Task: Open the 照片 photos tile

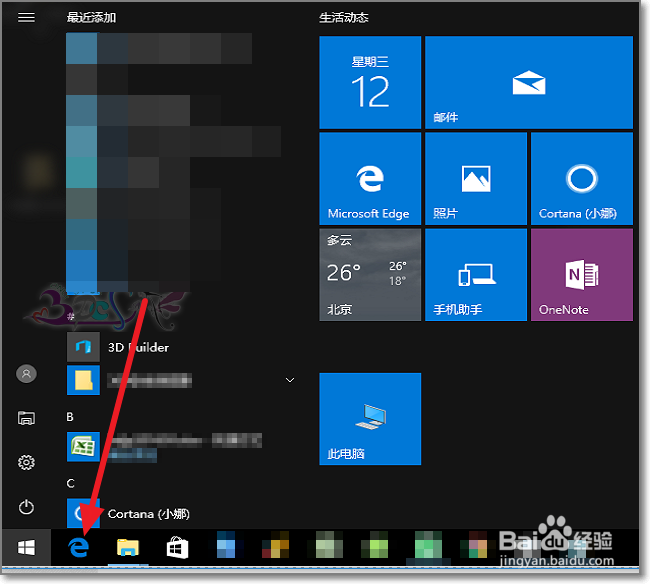Action: (x=475, y=178)
